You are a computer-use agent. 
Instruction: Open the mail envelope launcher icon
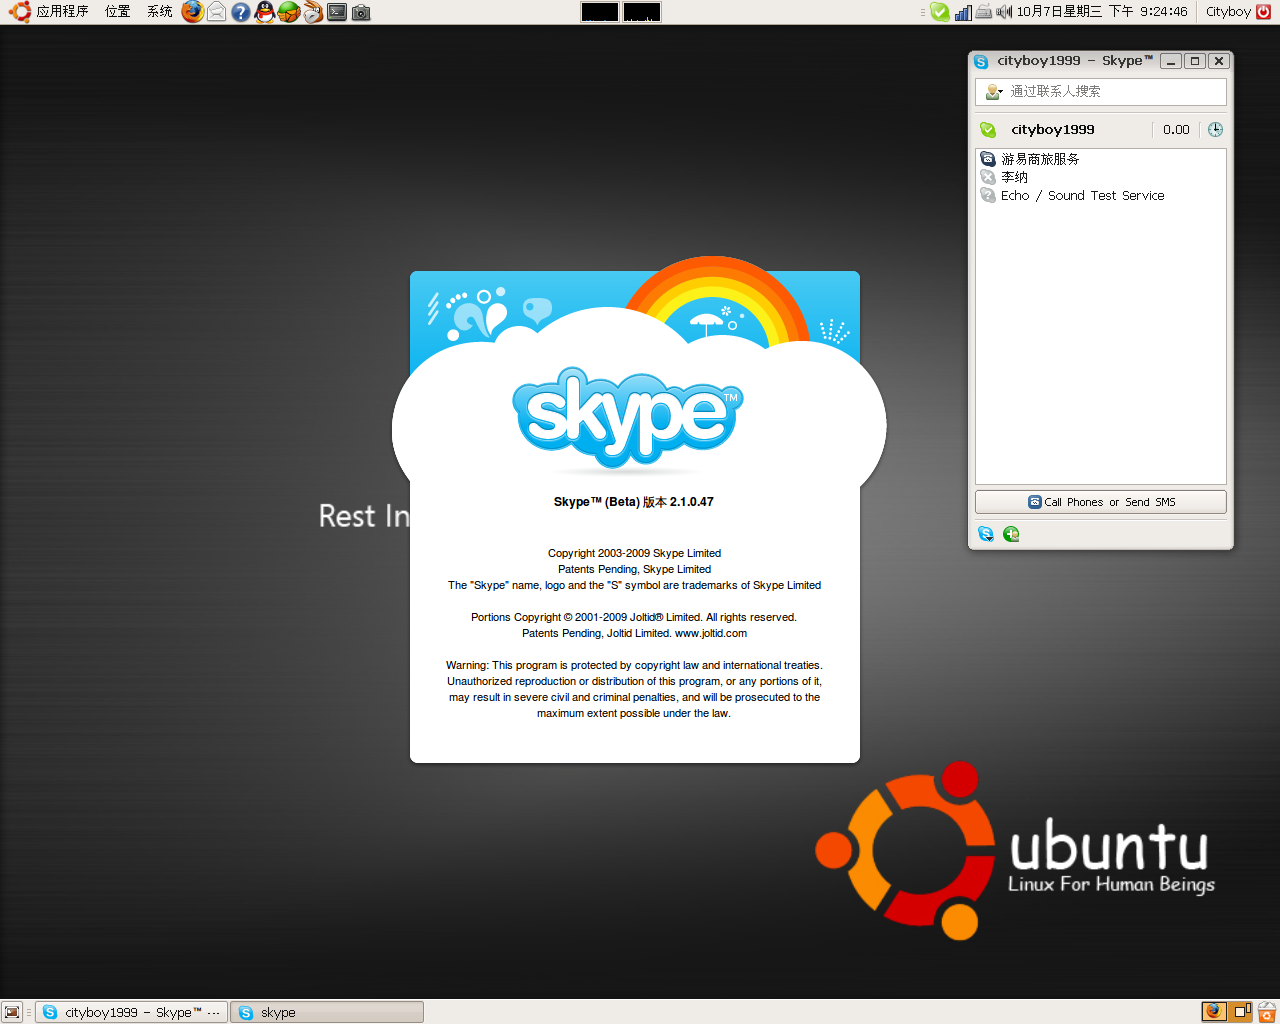[216, 12]
